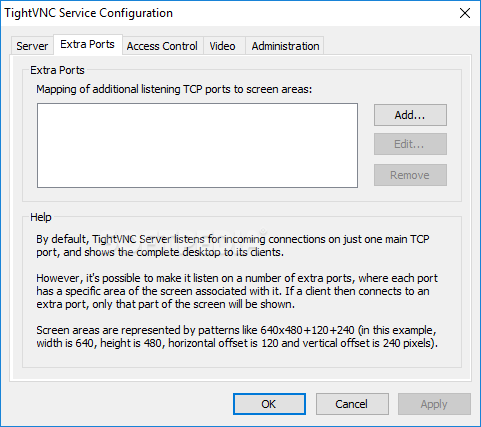Confirm settings with the OK button
The image size is (481, 427).
click(x=269, y=404)
